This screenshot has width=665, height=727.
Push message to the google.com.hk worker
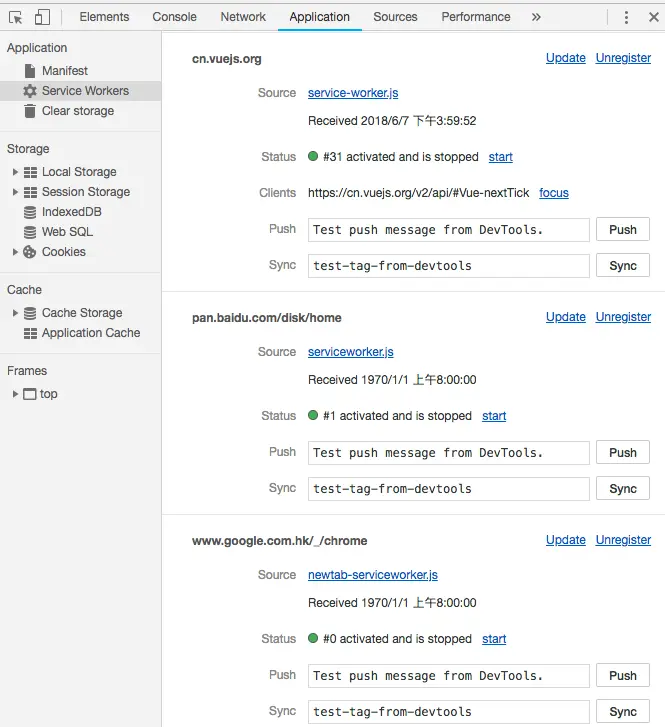pyautogui.click(x=623, y=676)
